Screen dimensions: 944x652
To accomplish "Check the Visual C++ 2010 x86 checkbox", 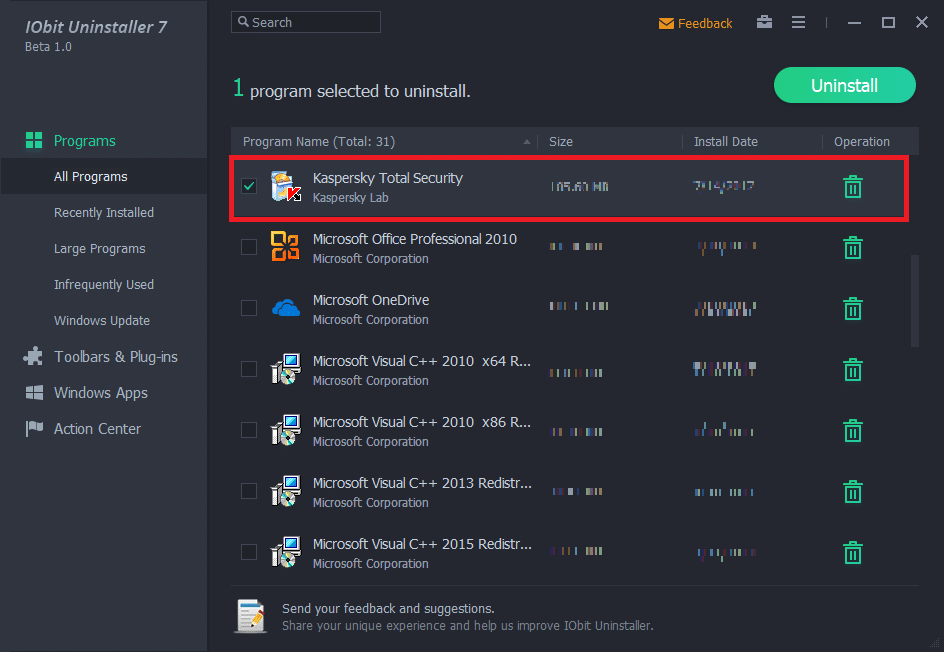I will click(249, 430).
